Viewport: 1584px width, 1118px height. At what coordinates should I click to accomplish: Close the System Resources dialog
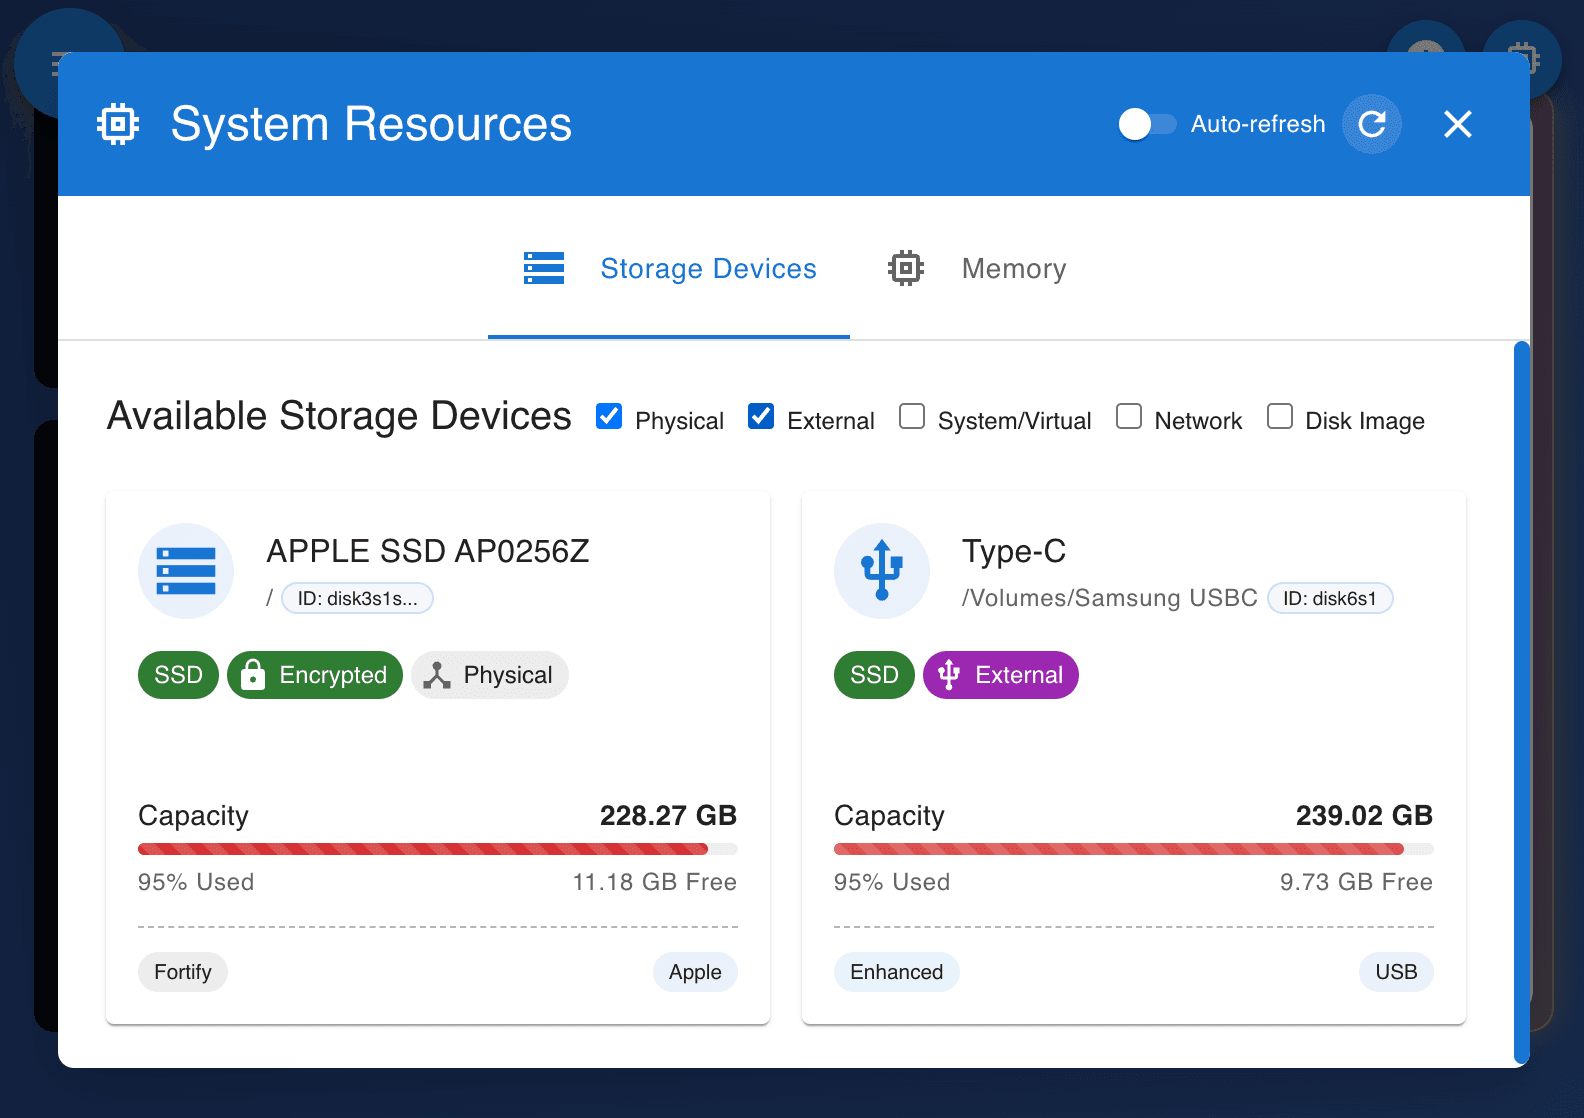pyautogui.click(x=1458, y=124)
